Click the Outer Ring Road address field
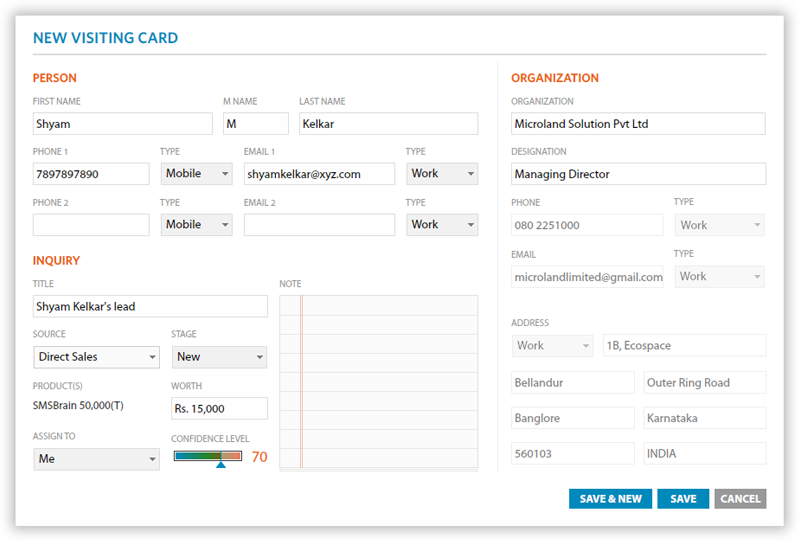This screenshot has height=542, width=799. pyautogui.click(x=705, y=383)
